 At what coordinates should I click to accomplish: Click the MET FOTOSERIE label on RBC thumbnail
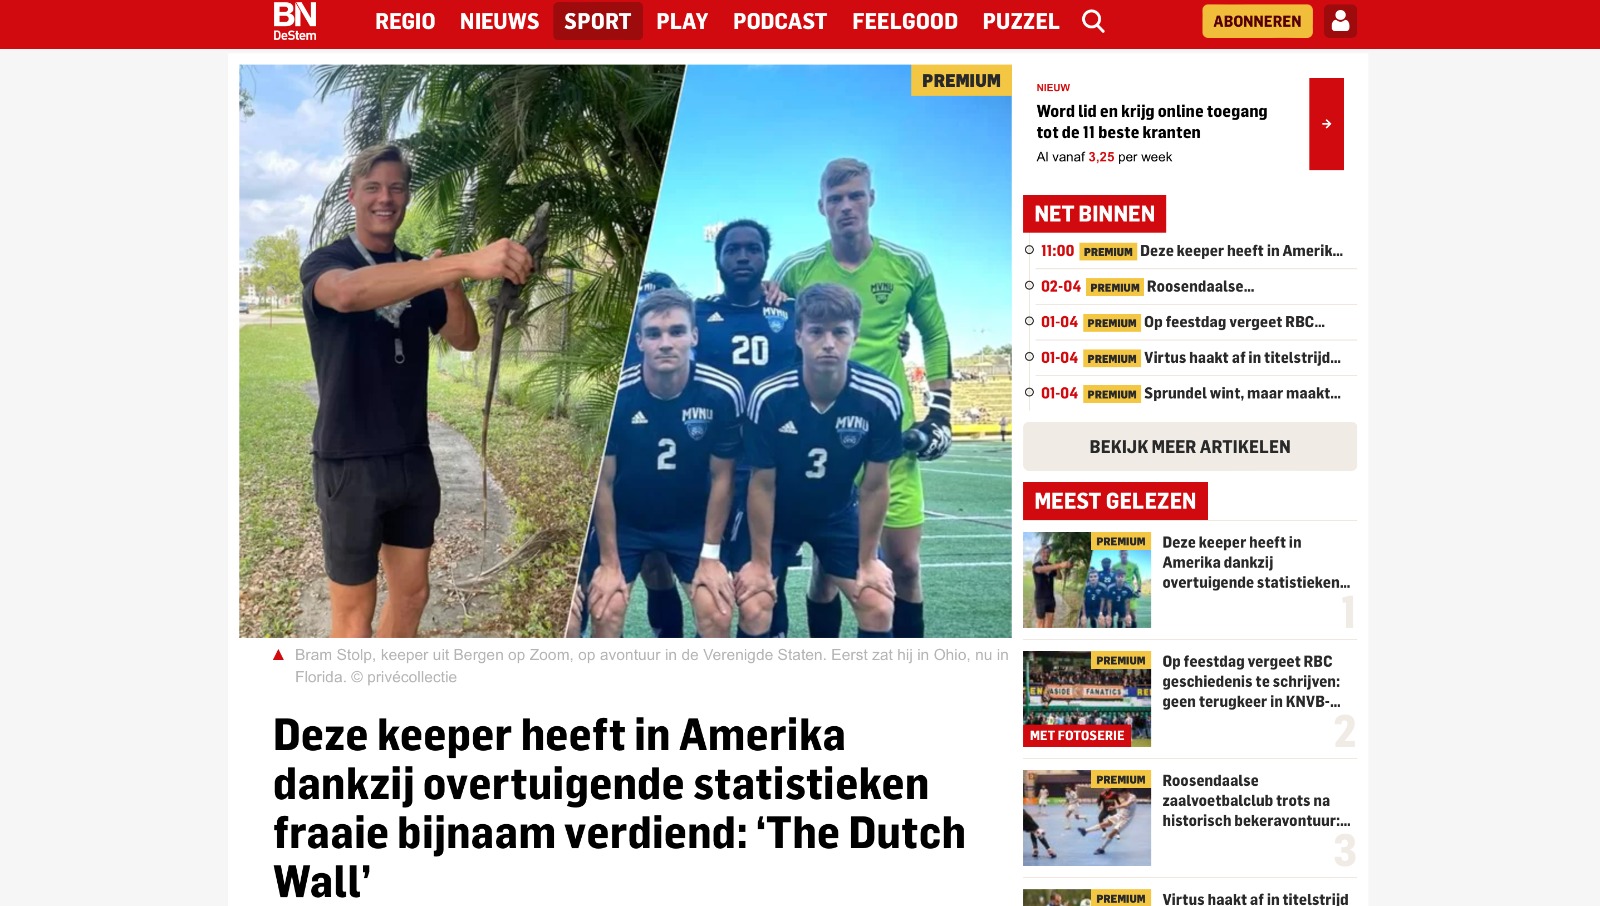(x=1077, y=735)
